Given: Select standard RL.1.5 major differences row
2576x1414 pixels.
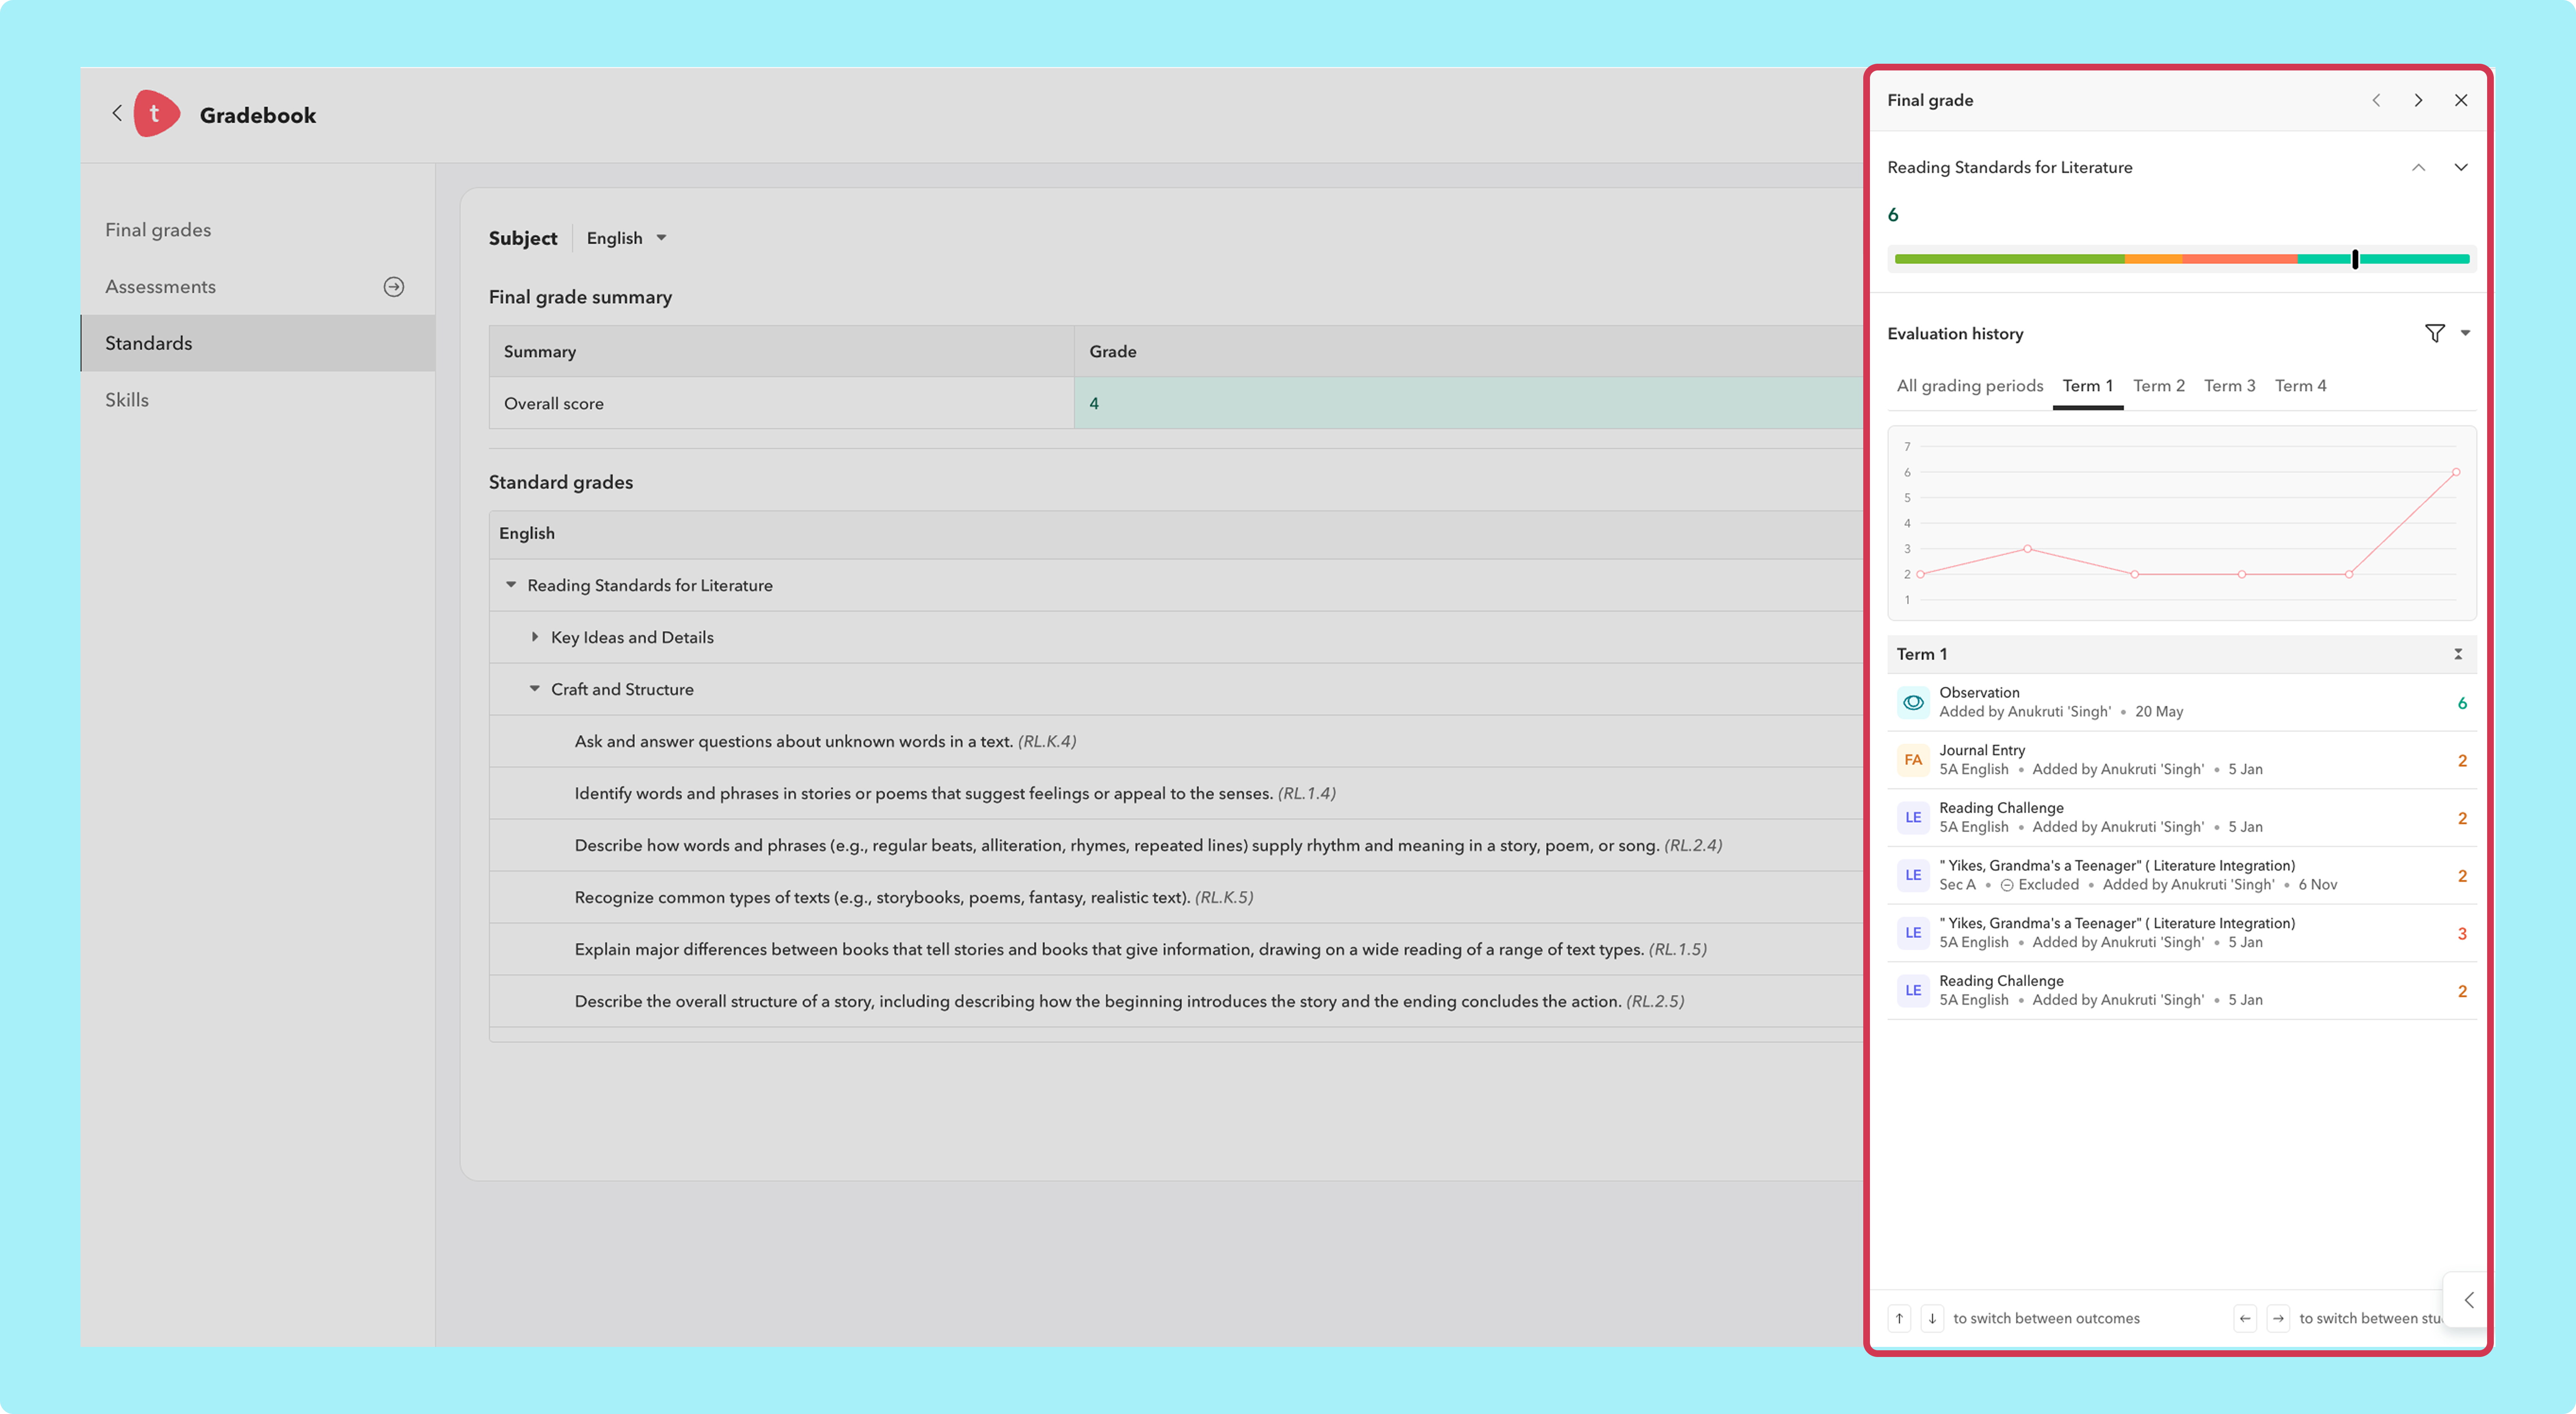Looking at the screenshot, I should [1176, 949].
